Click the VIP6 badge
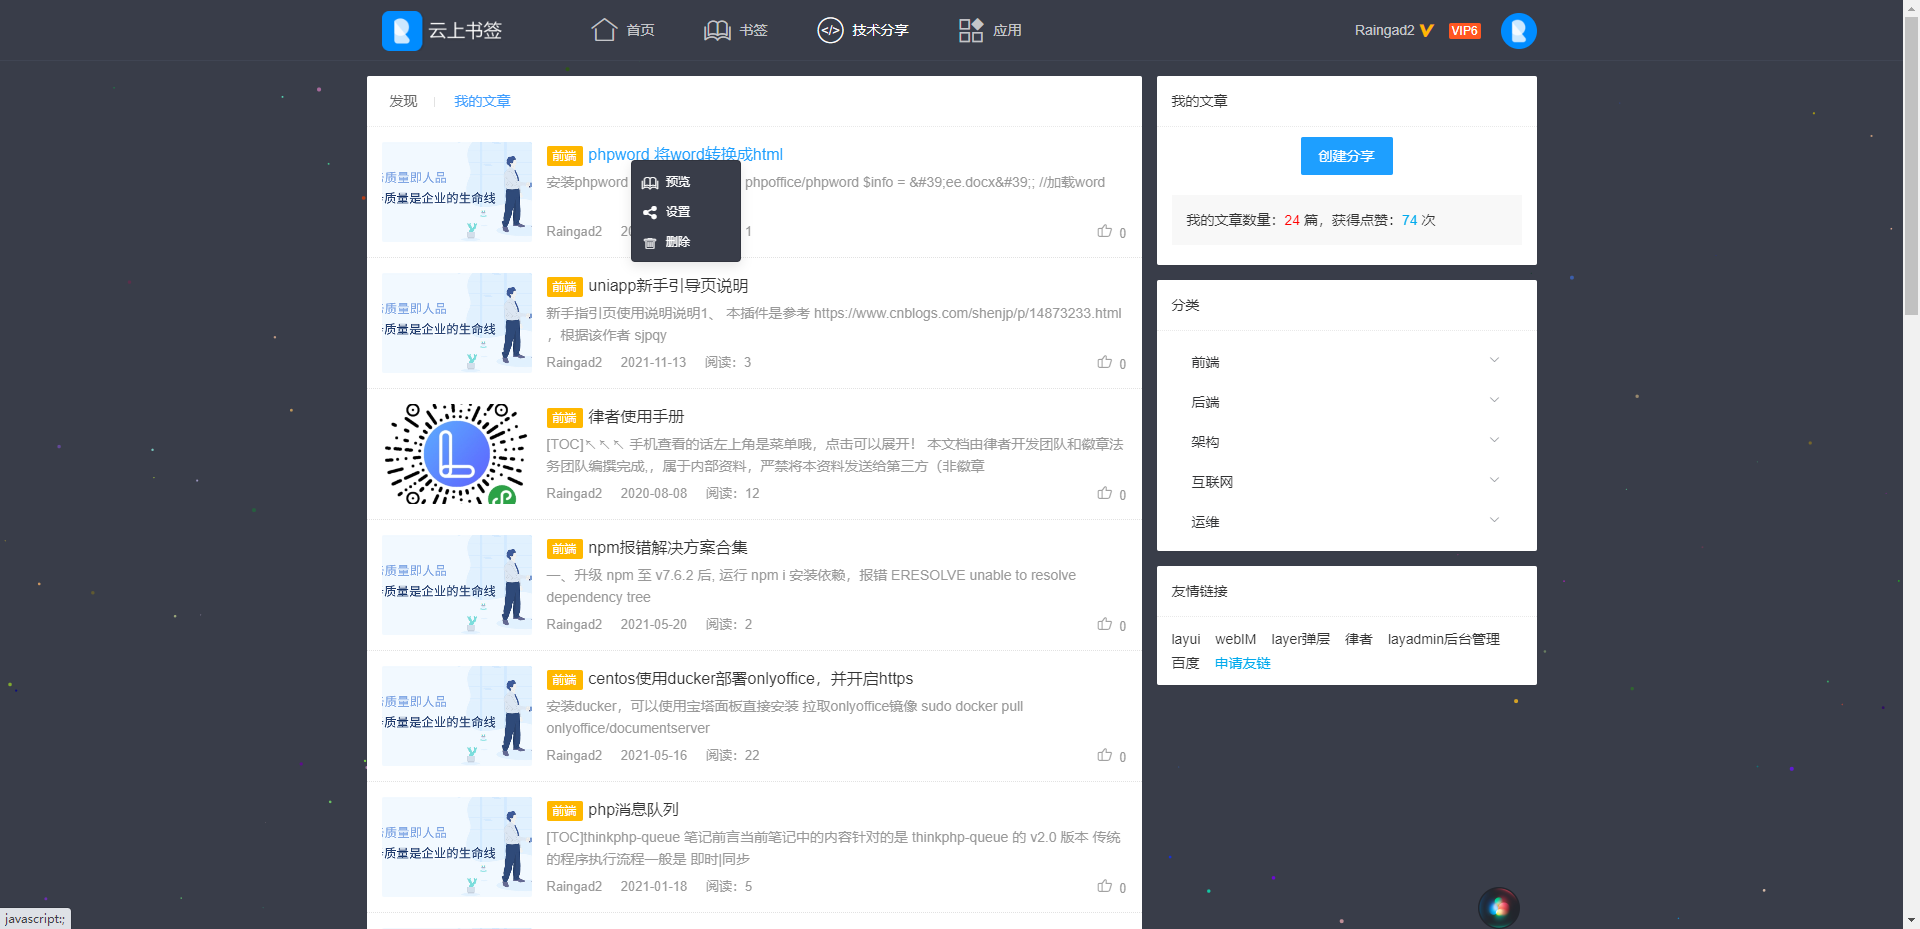The width and height of the screenshot is (1920, 929). [1464, 31]
